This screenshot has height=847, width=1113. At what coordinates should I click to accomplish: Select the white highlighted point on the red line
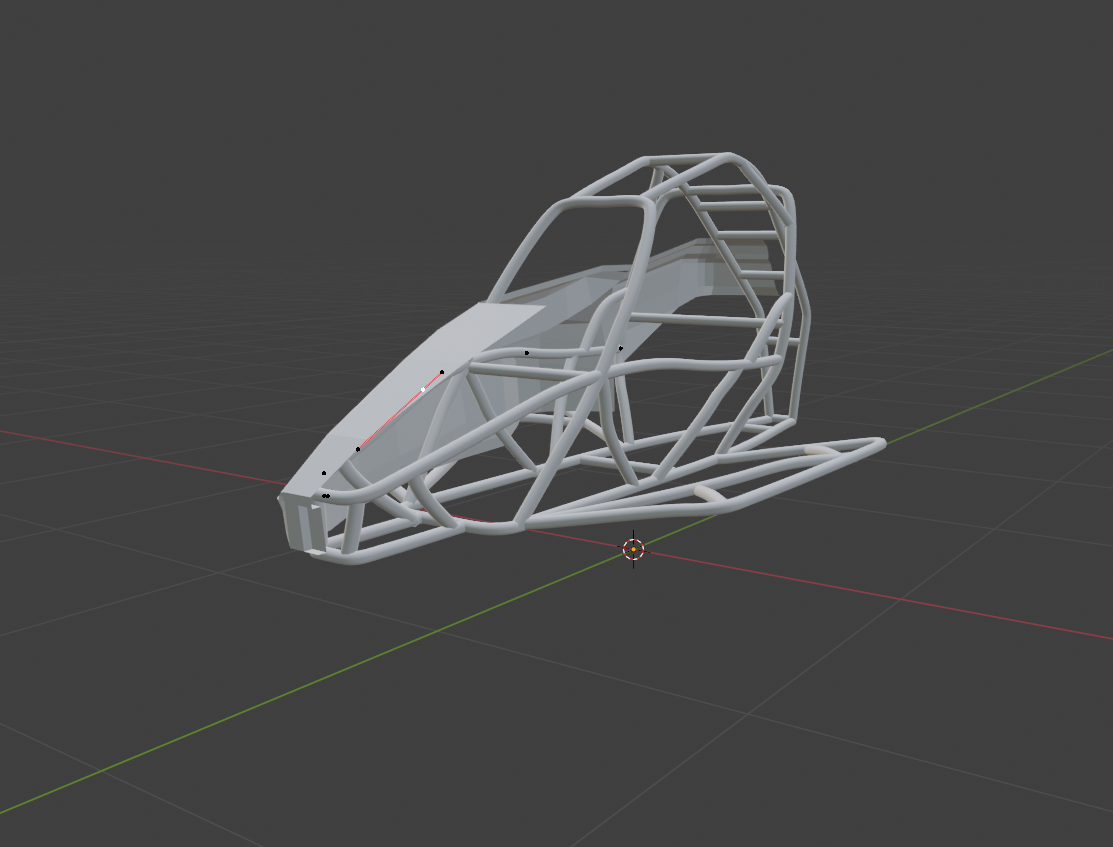coord(423,390)
